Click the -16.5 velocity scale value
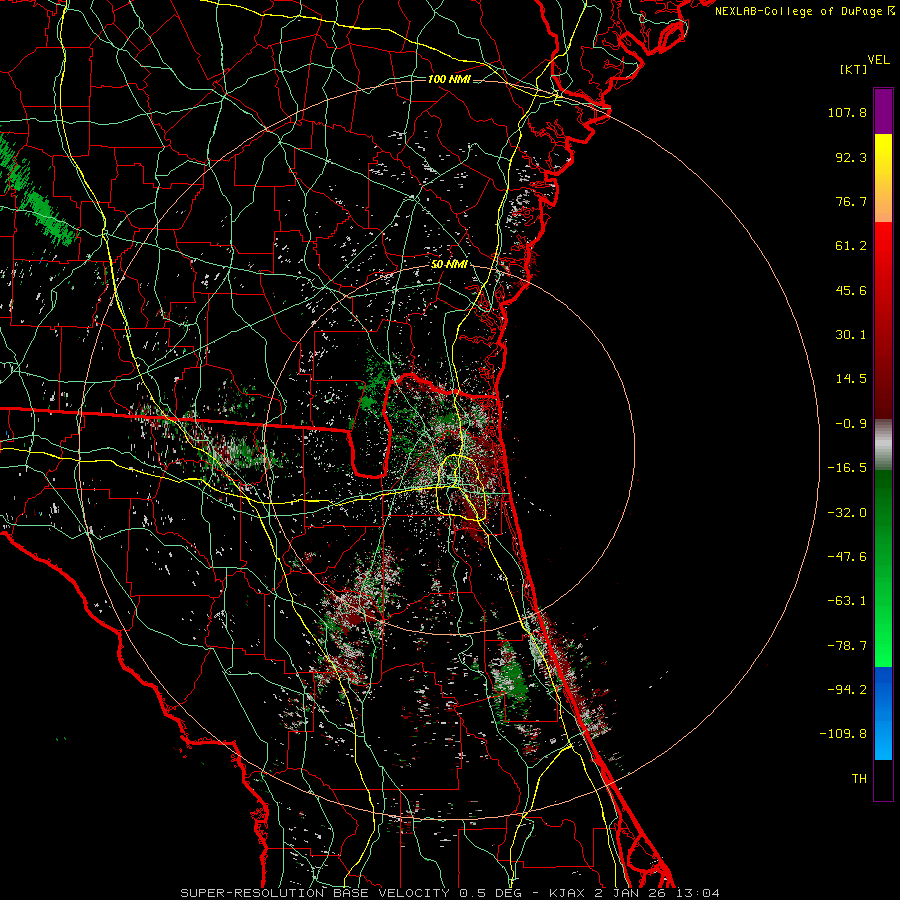This screenshot has height=900, width=900. 847,468
